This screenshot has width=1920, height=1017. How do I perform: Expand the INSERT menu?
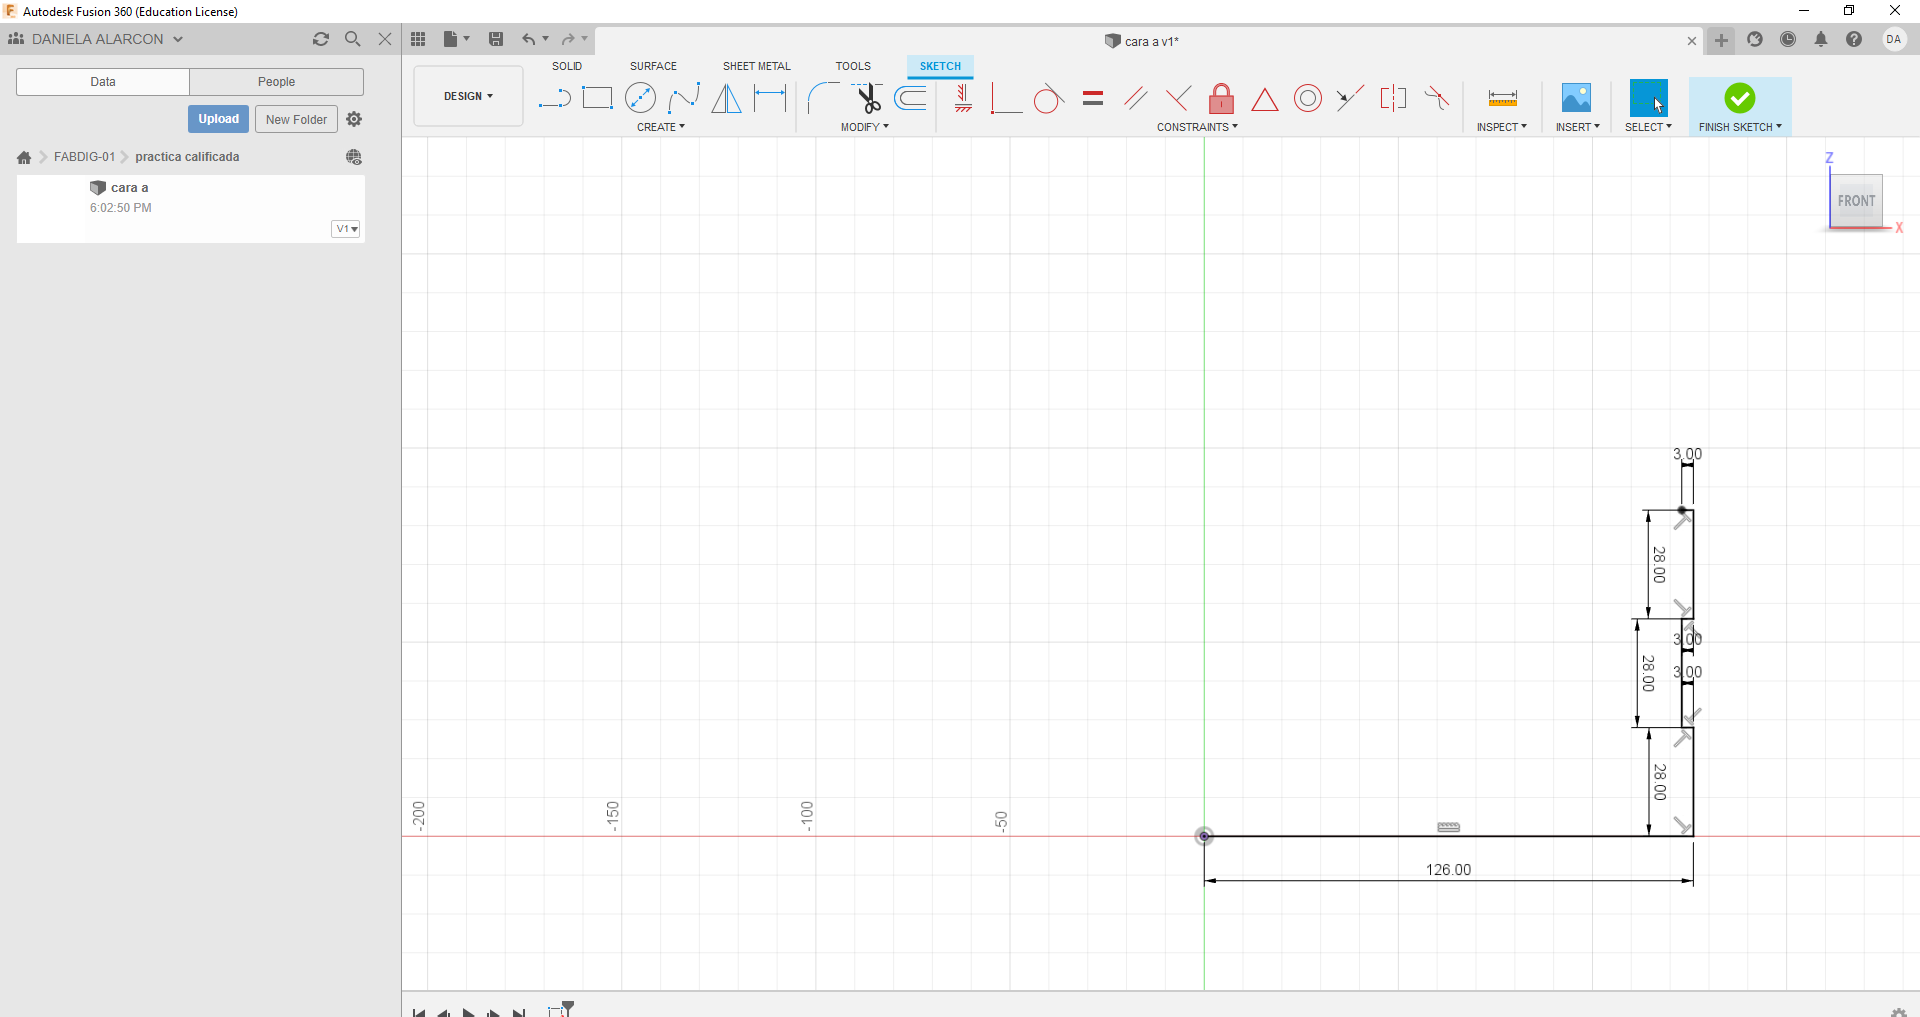pos(1578,127)
